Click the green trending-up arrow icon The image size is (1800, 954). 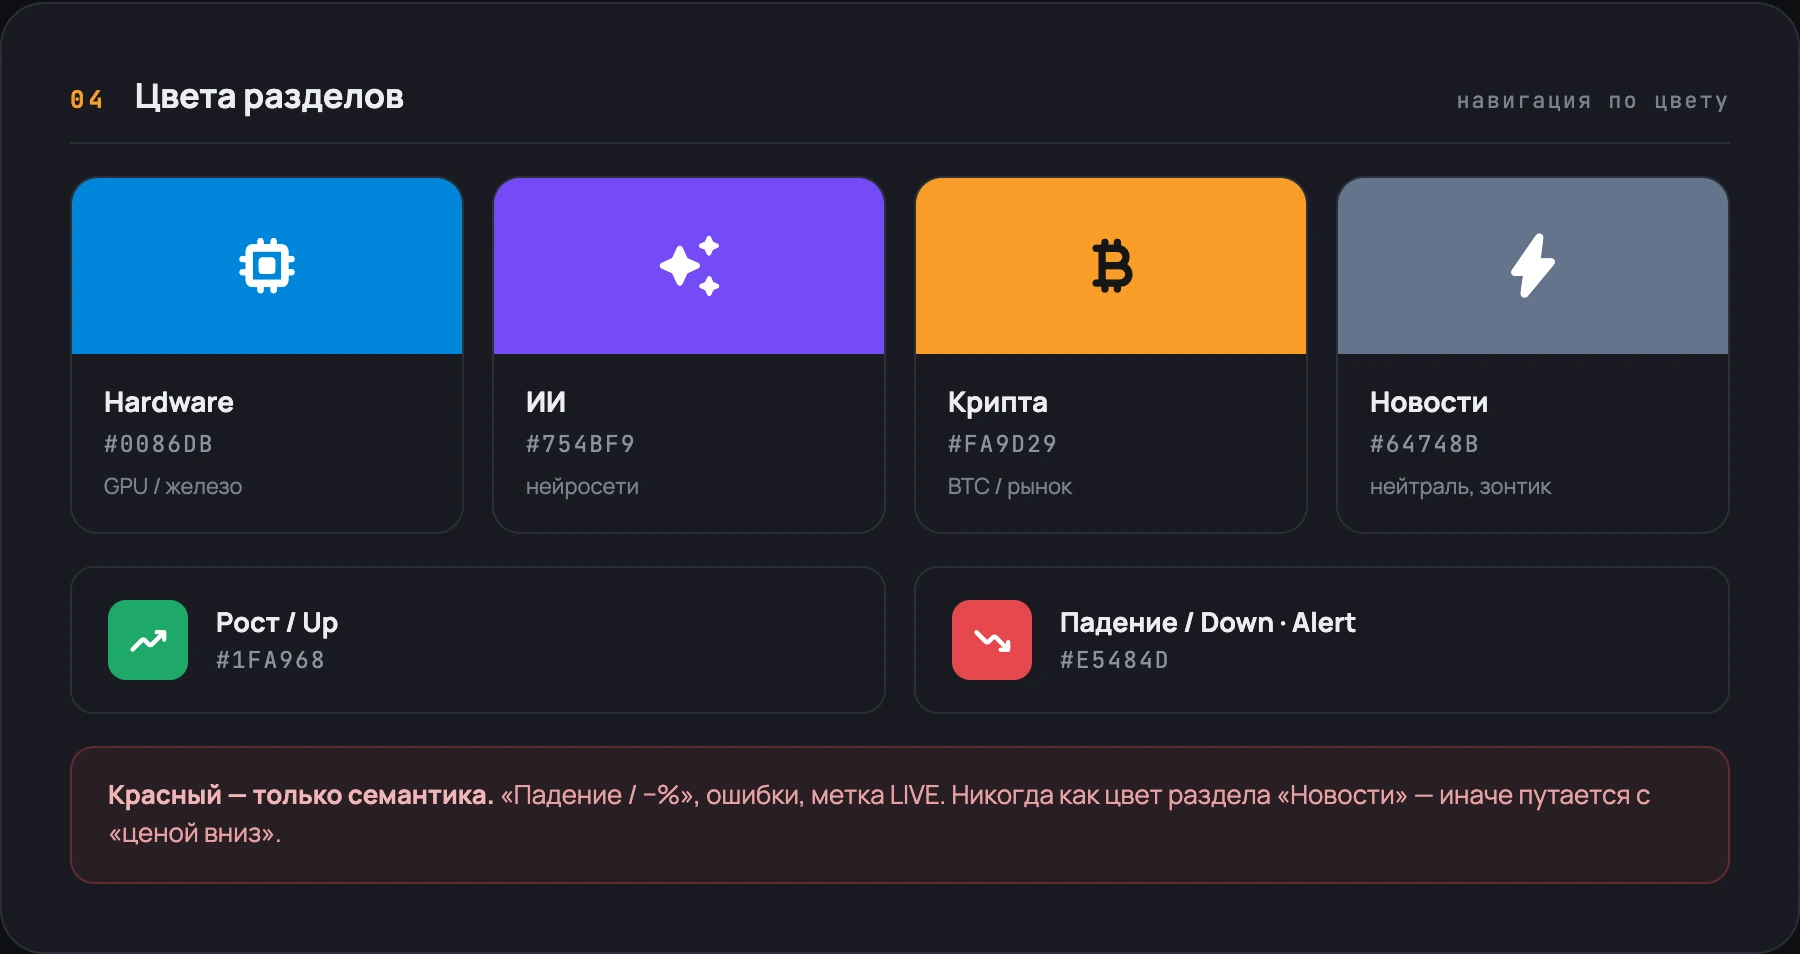click(x=148, y=640)
